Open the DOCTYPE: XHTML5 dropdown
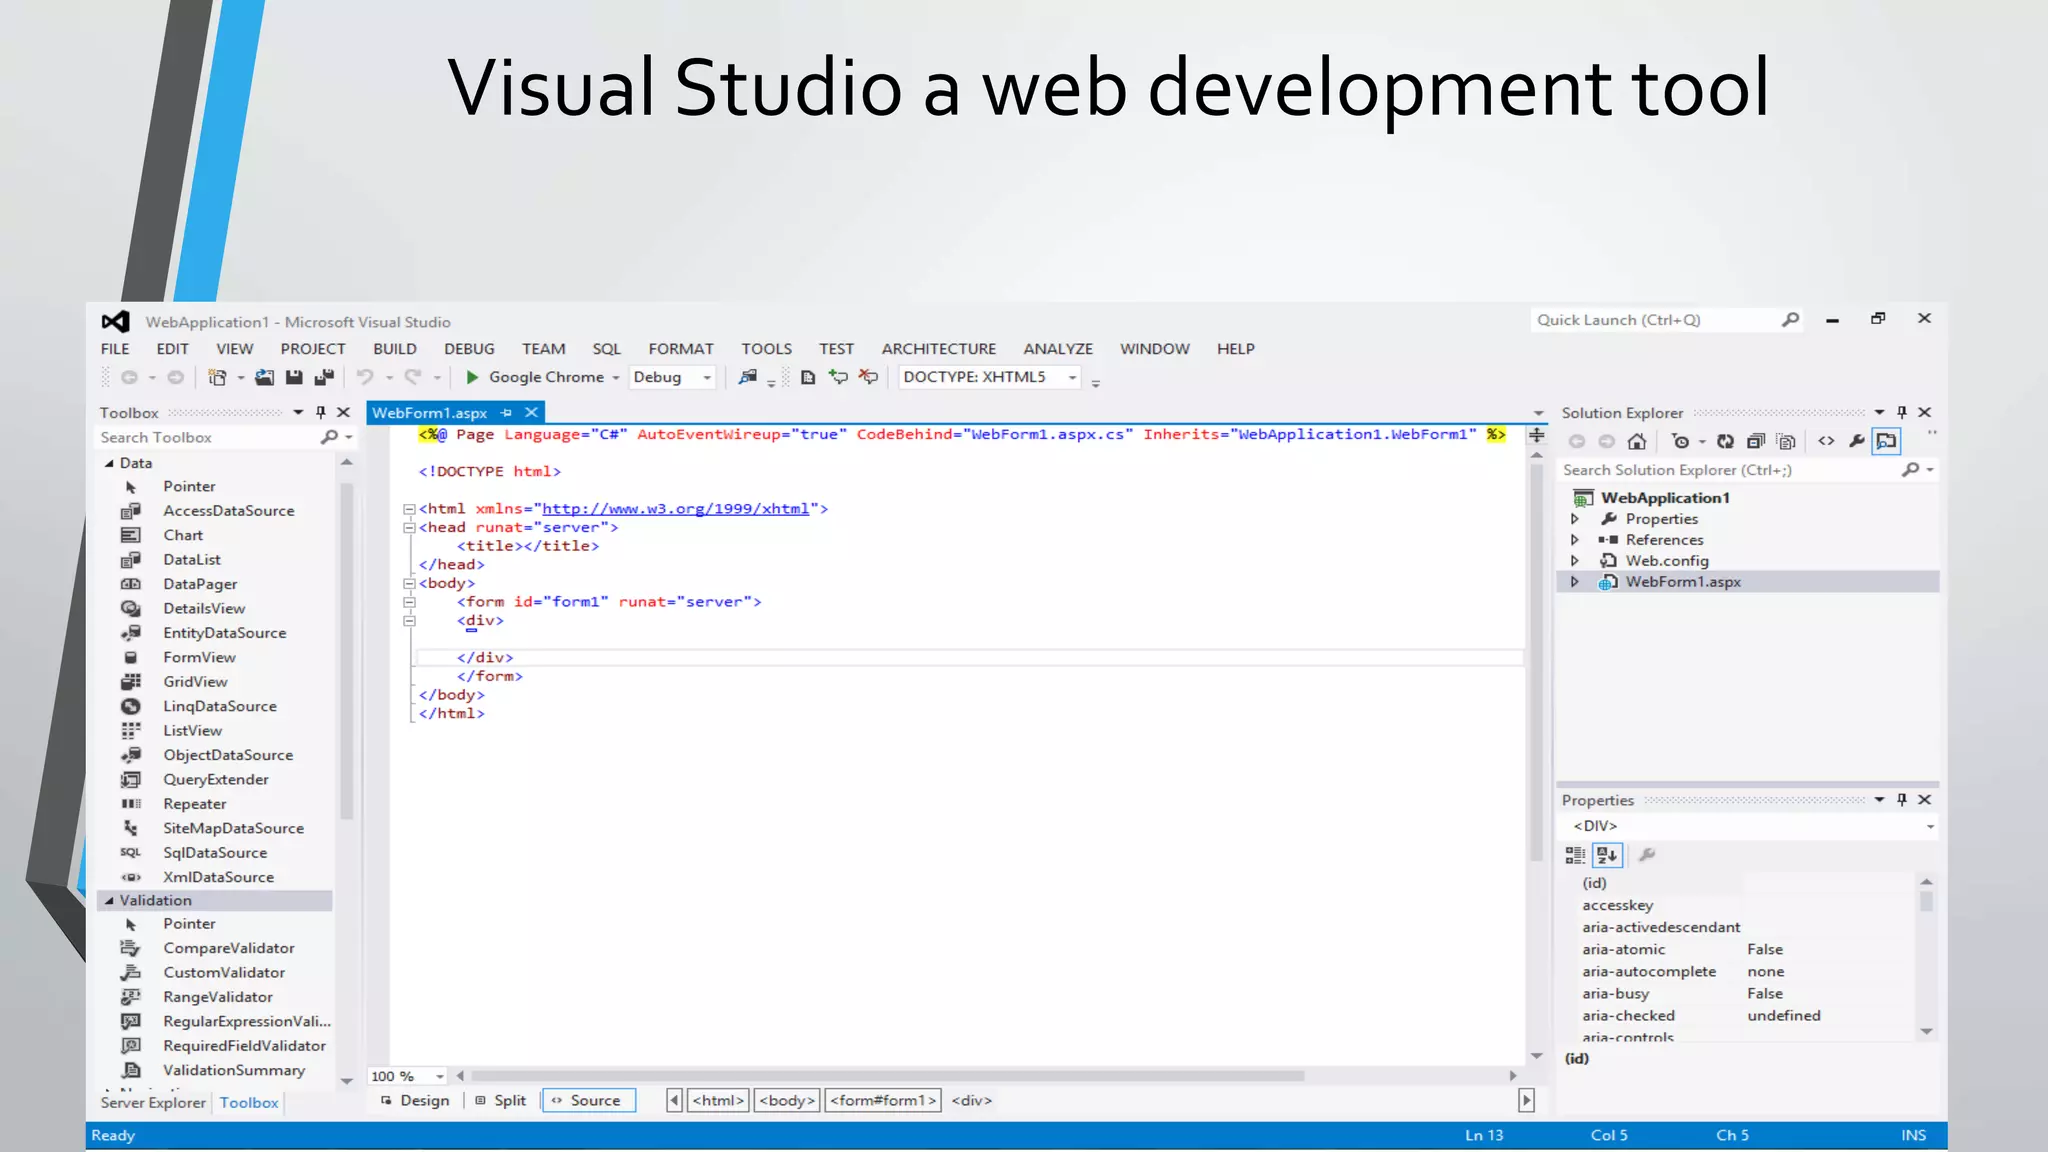This screenshot has width=2048, height=1152. tap(1072, 378)
